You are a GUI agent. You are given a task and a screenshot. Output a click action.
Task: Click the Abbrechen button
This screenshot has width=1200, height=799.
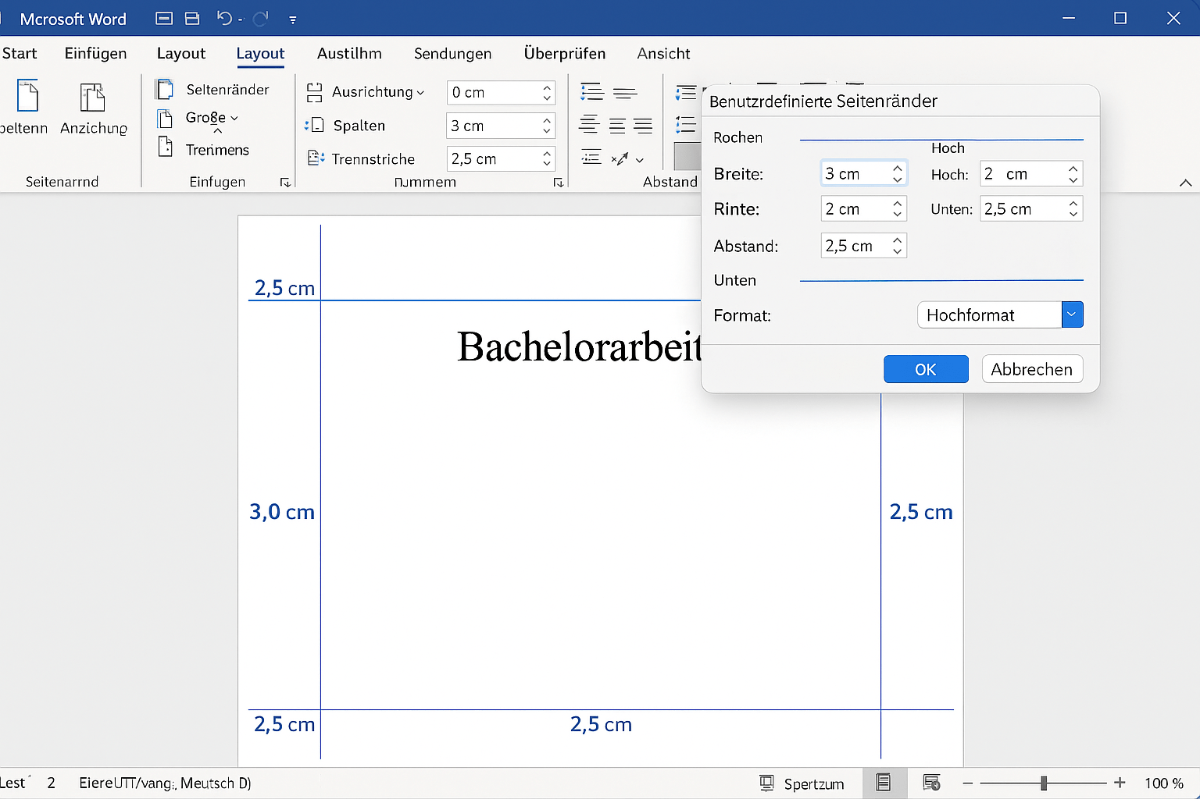(x=1031, y=369)
